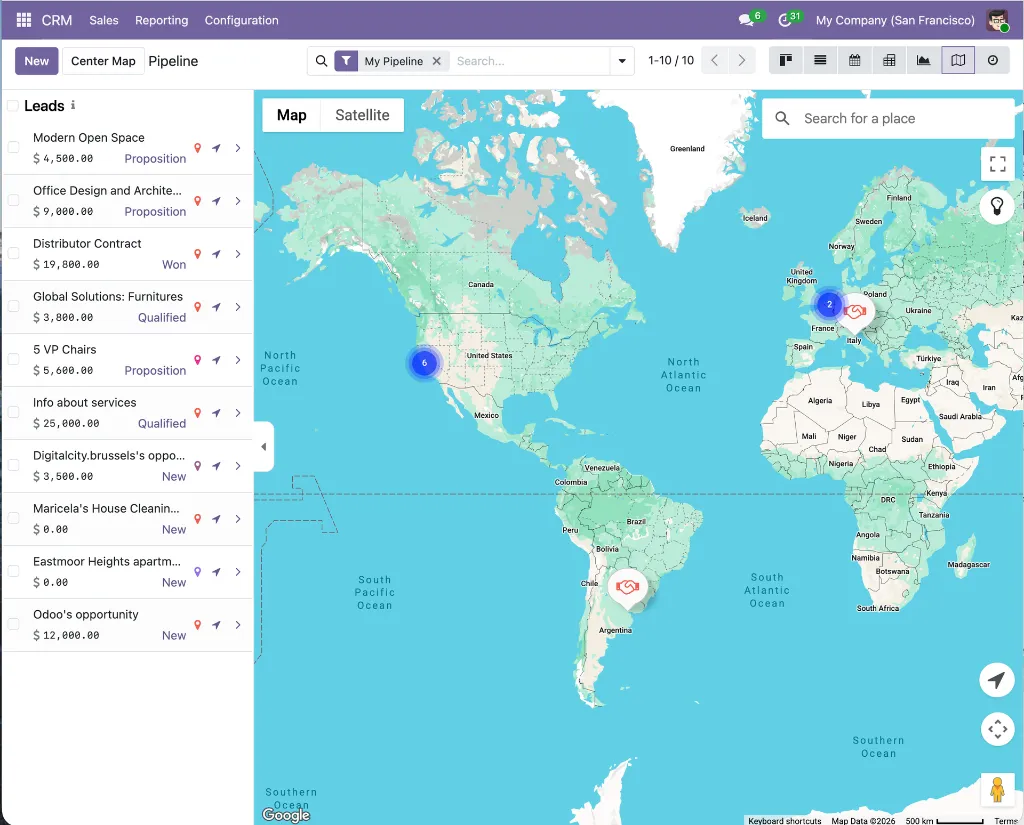
Task: Remove the My Pipeline filter
Action: coord(437,61)
